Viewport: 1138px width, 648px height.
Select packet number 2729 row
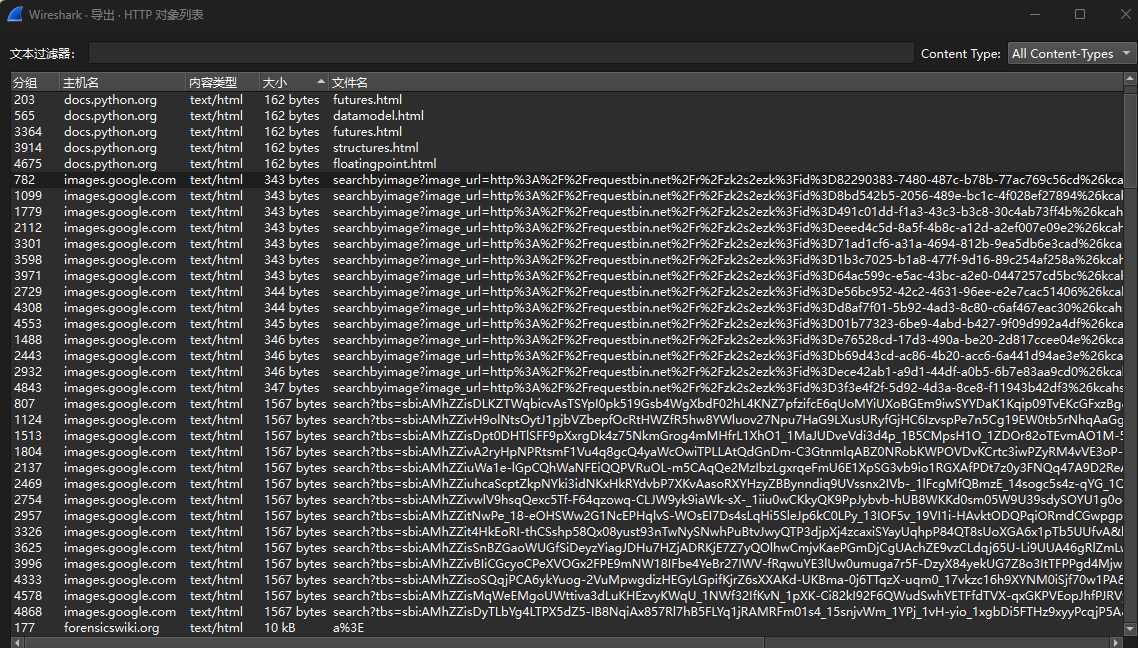click(567, 291)
